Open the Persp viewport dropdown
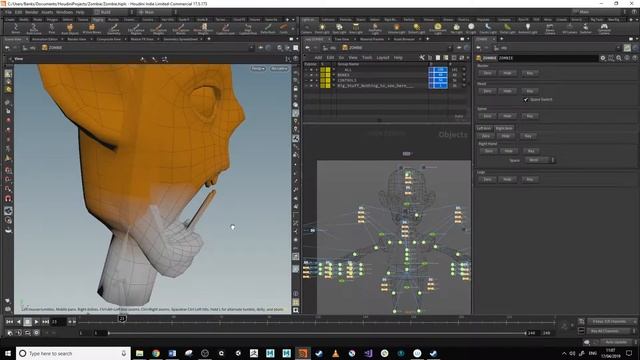The image size is (640, 360). point(258,69)
